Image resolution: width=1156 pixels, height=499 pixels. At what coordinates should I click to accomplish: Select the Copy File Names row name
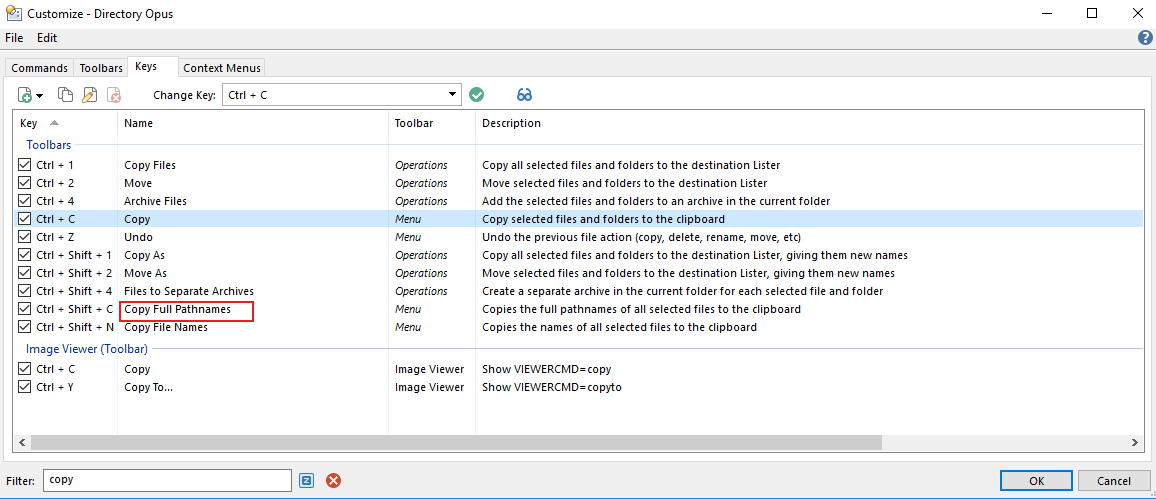[x=166, y=327]
